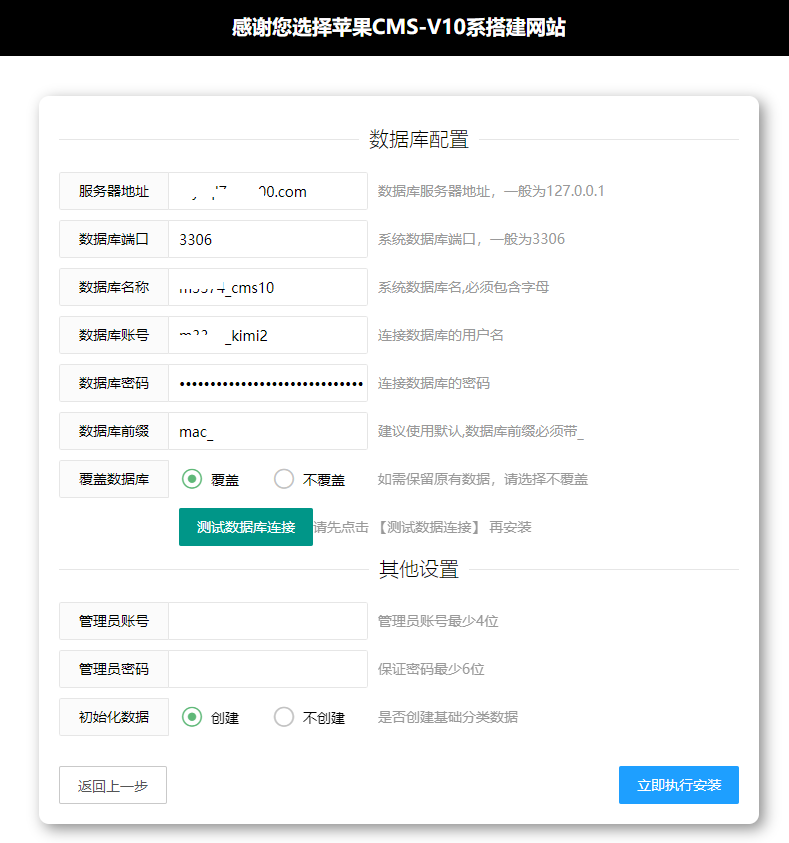Click the 覆盖数据库 label
Viewport: 789px width, 843px height.
tap(113, 479)
